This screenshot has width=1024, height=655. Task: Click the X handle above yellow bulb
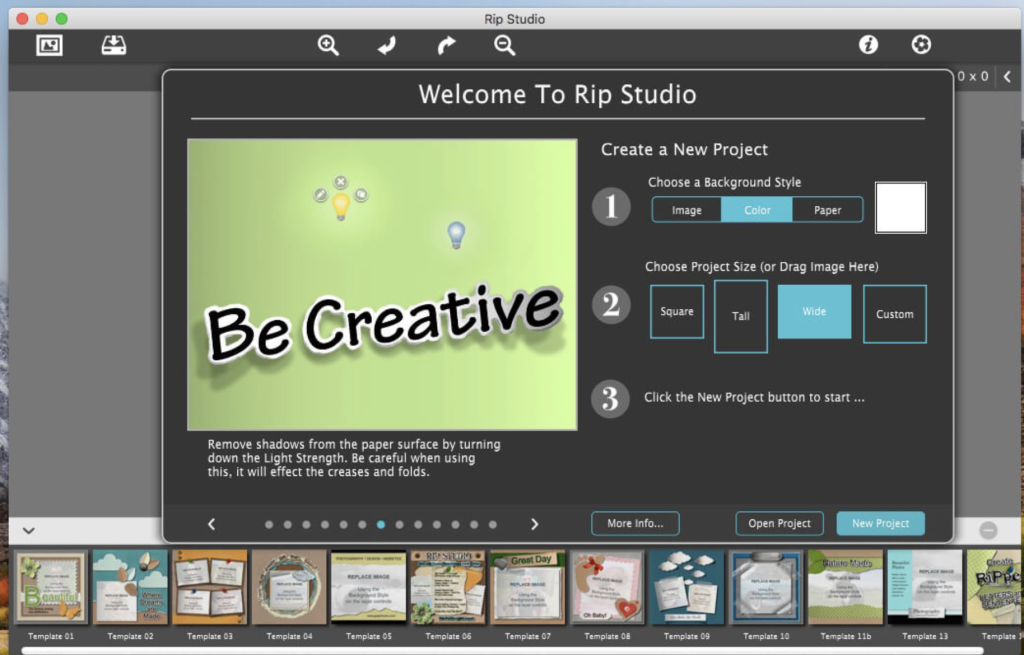coord(340,182)
